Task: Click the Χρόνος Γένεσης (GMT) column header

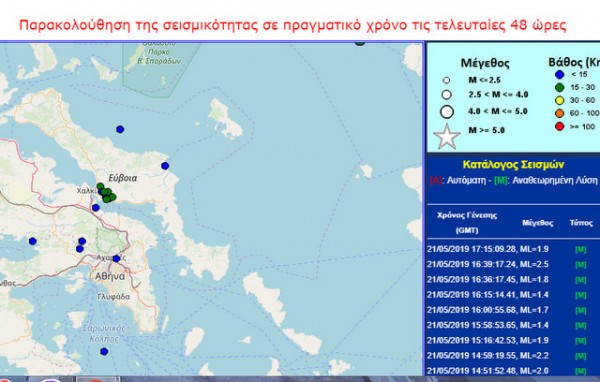Action: coord(467,223)
